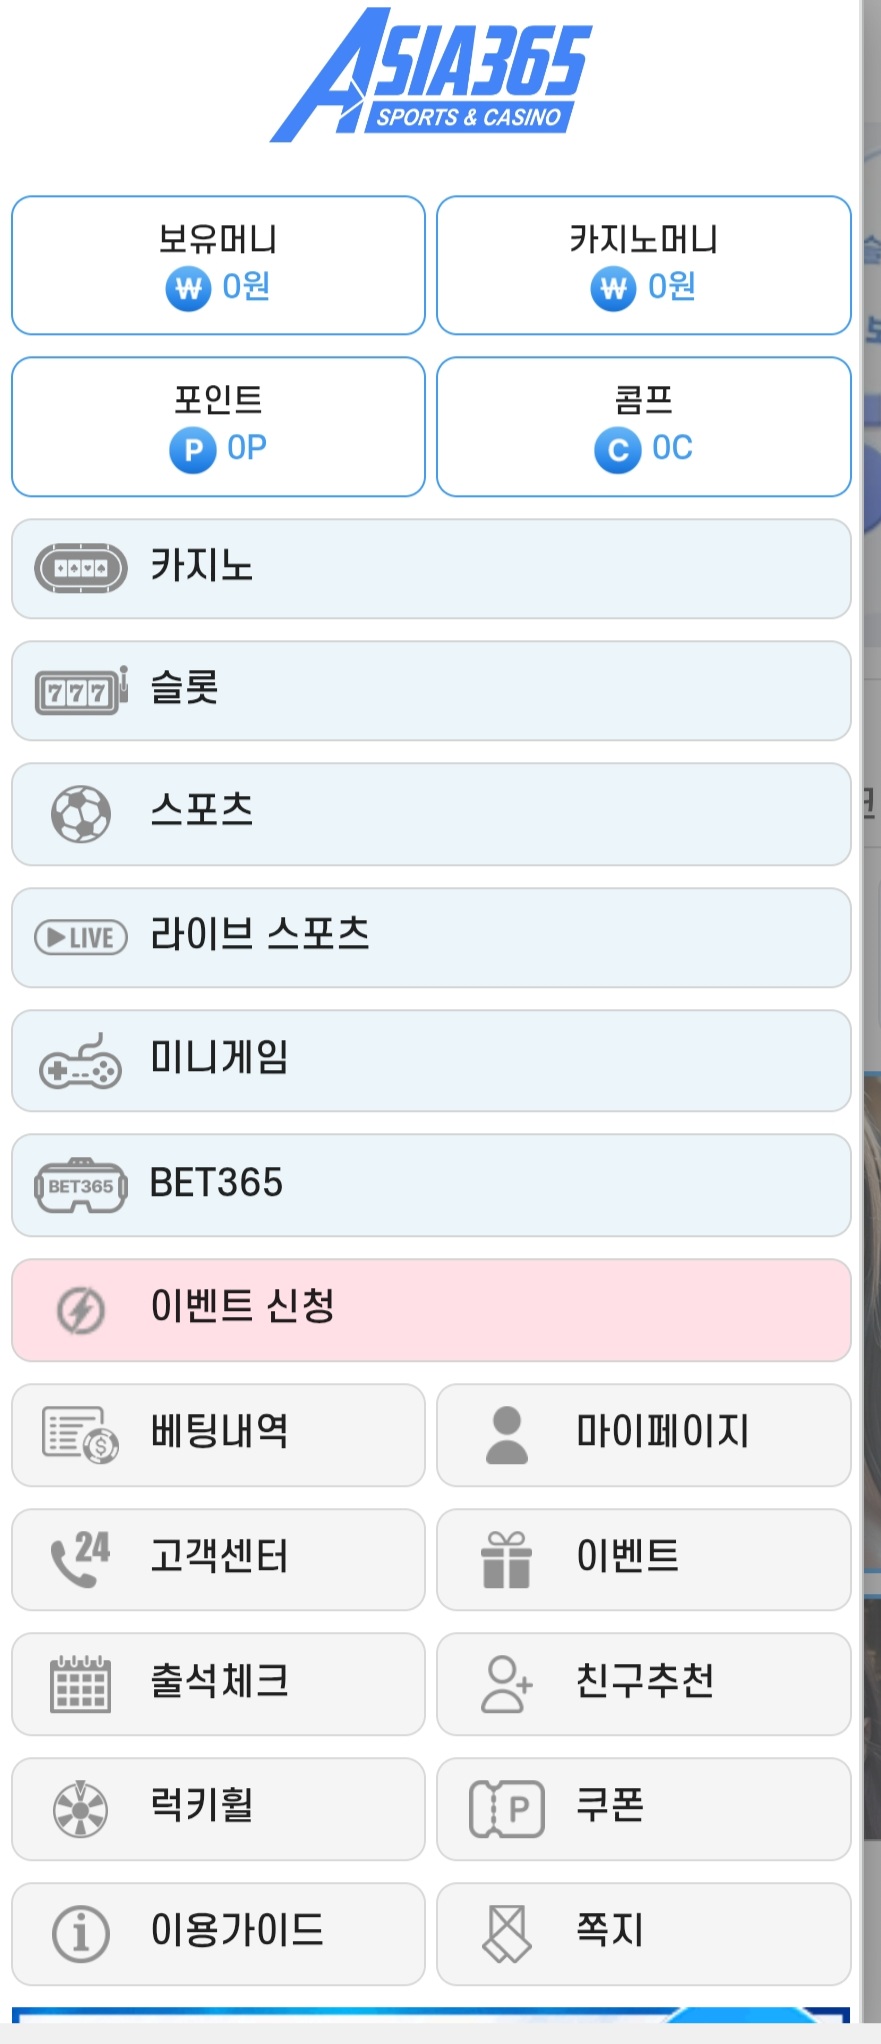Click the game controller minigame icon
The height and width of the screenshot is (2044, 881).
[81, 1062]
